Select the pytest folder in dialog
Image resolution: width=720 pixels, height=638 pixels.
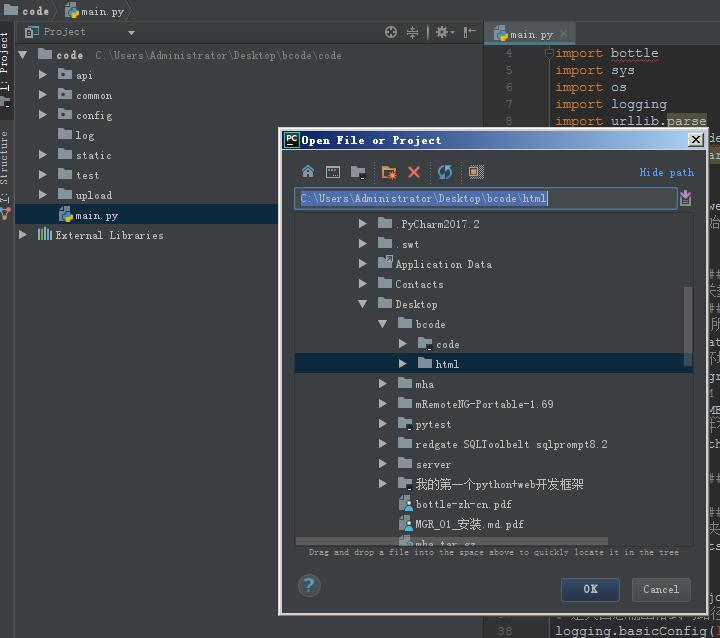[x=425, y=424]
